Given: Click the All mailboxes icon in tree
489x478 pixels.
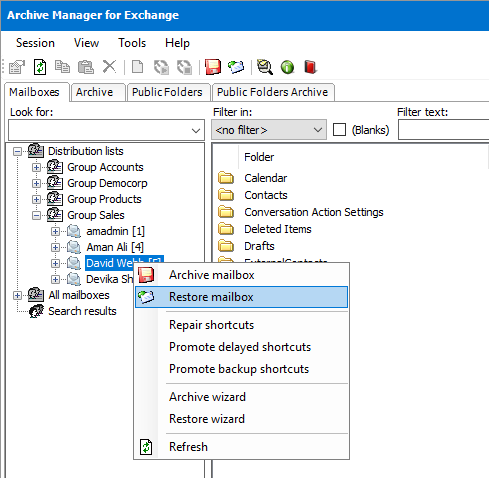Looking at the screenshot, I should pos(36,295).
